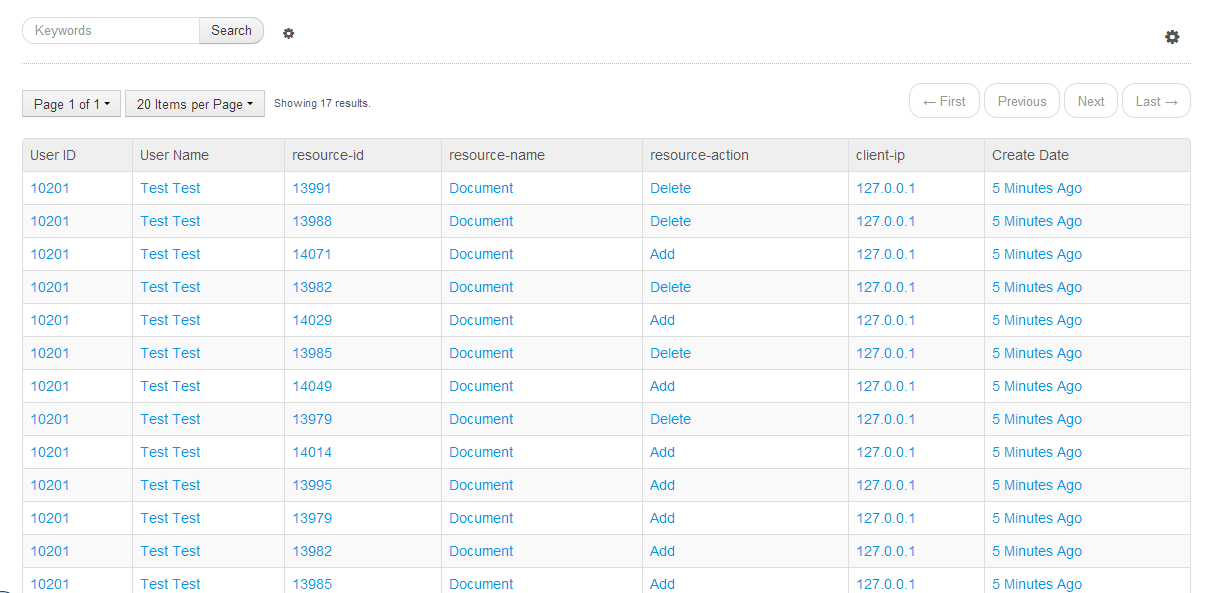Image resolution: width=1220 pixels, height=593 pixels.
Task: Click the Next pagination button
Action: pyautogui.click(x=1090, y=100)
